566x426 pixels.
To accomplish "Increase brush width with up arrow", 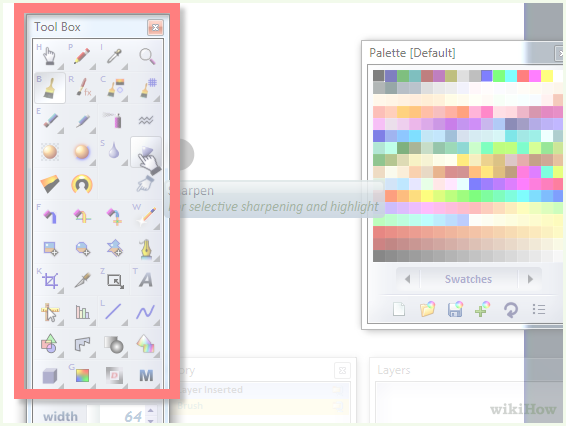I will 151,410.
